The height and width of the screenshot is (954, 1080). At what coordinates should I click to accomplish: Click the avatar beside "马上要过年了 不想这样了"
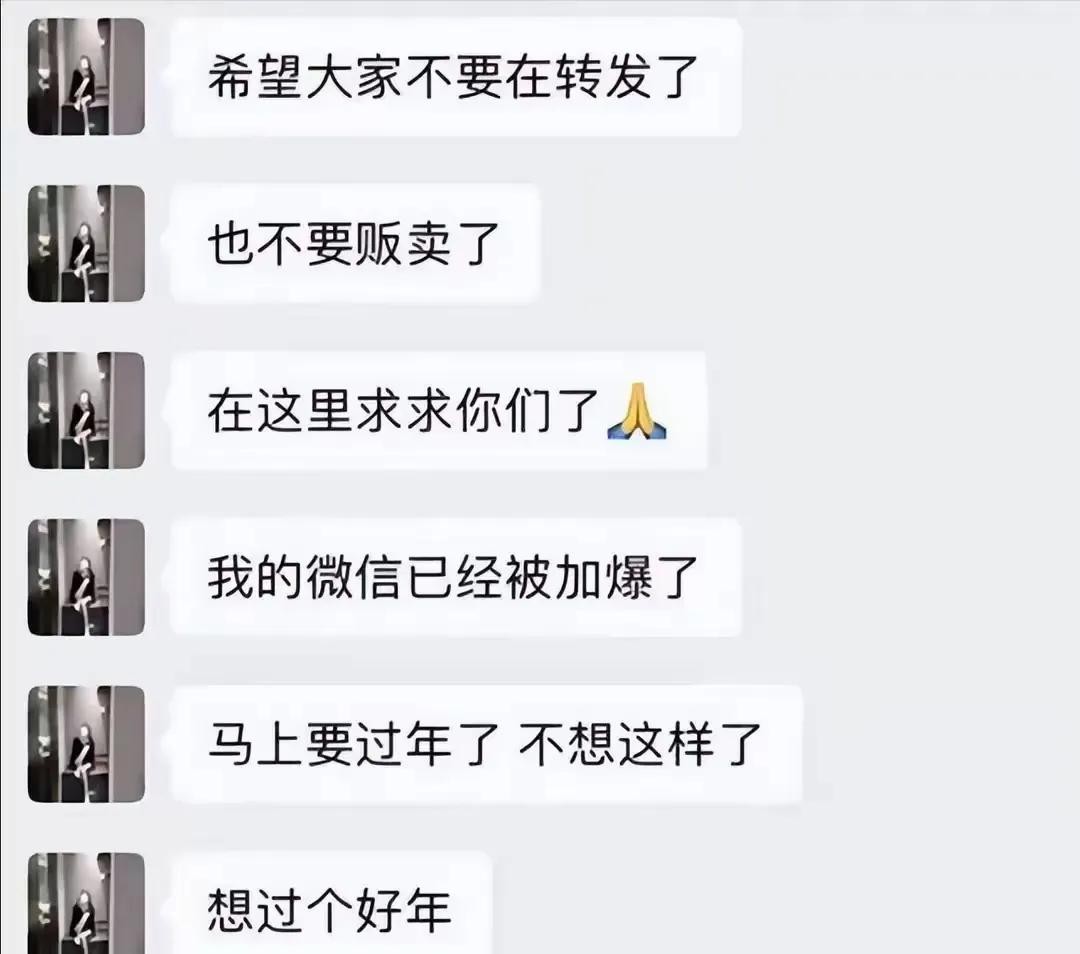[86, 744]
